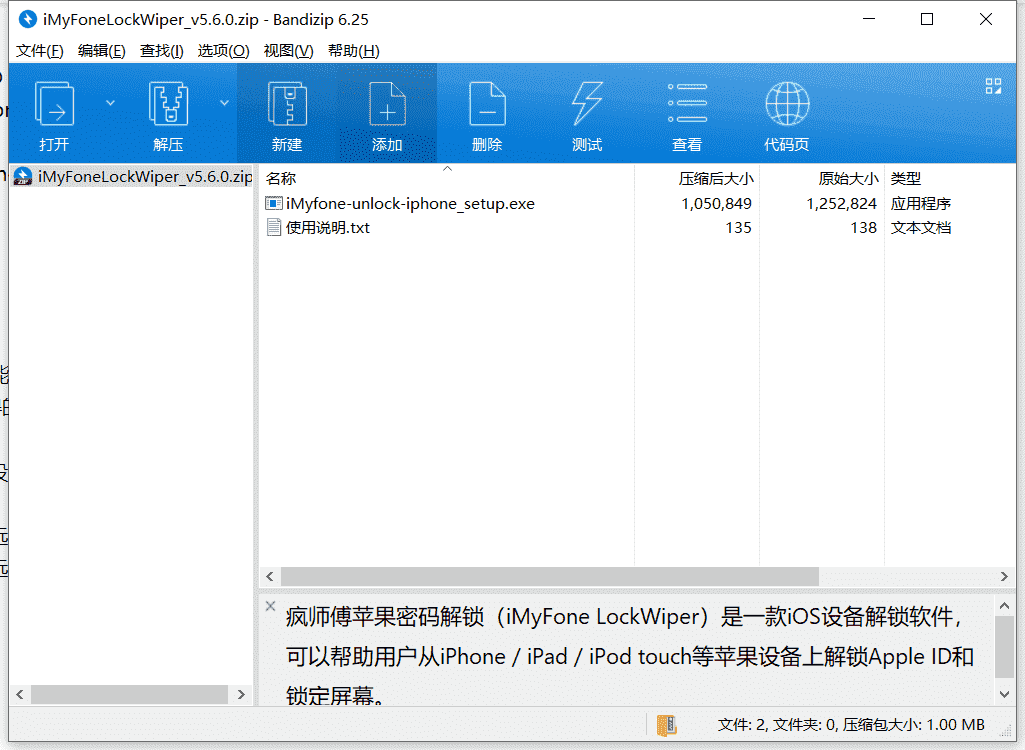Viewport: 1025px width, 750px height.
Task: Click the 查看 (View) list icon
Action: pyautogui.click(x=687, y=103)
